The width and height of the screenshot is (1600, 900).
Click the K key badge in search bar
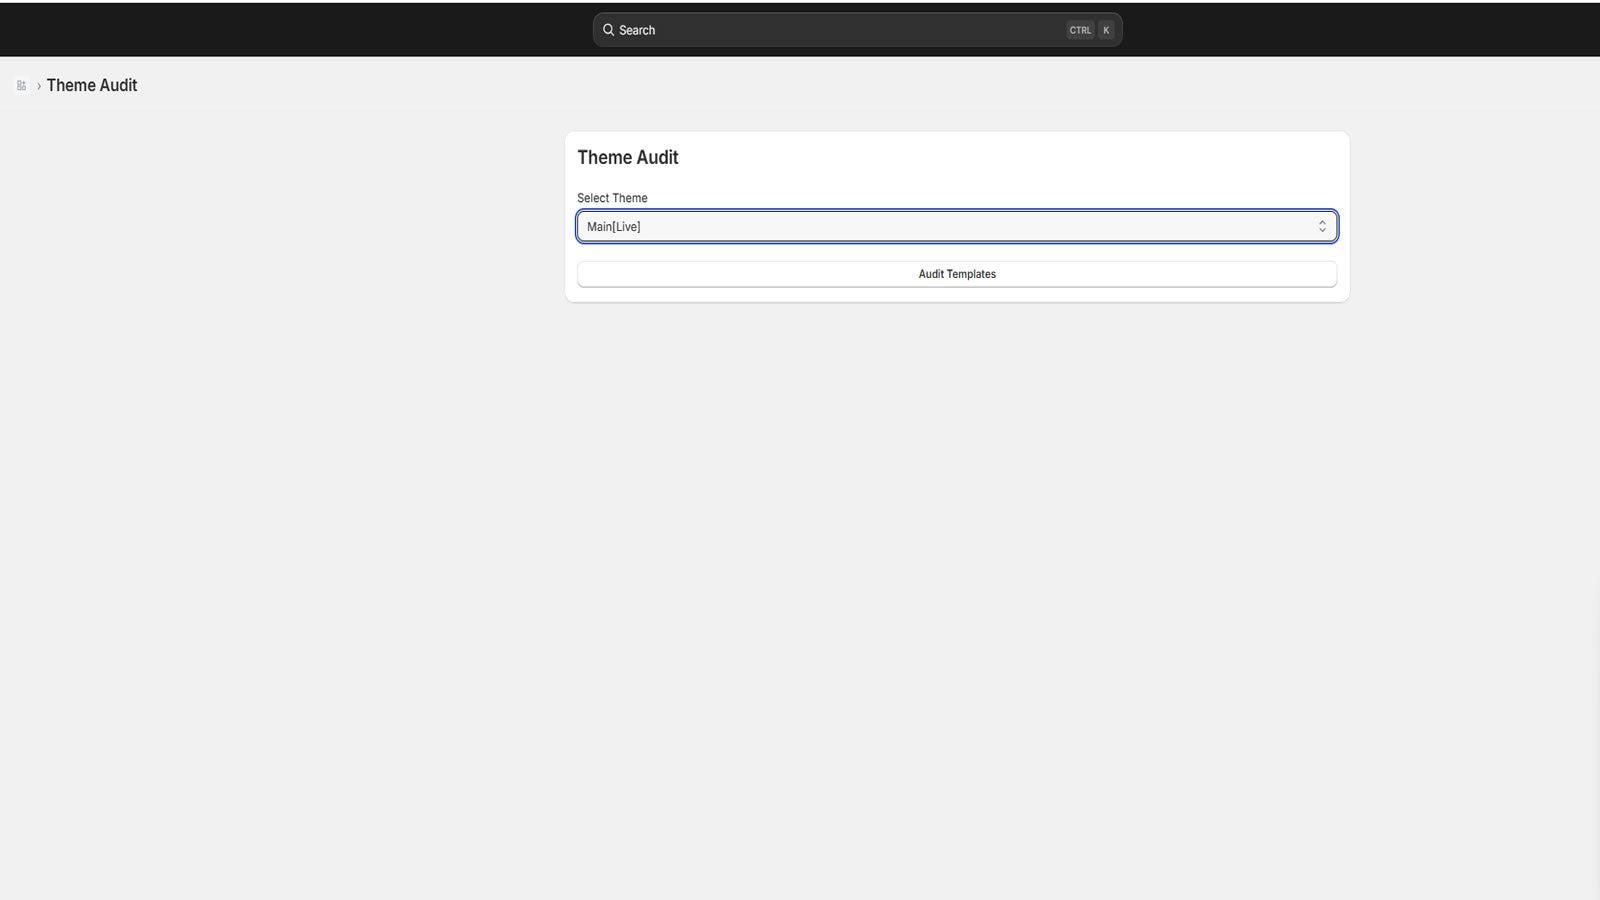click(x=1105, y=30)
